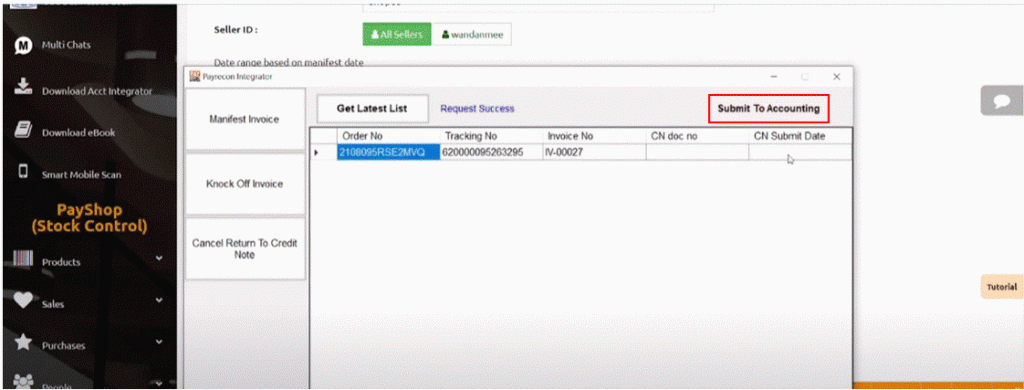Open the Multi Chats icon in sidebar

tap(24, 46)
